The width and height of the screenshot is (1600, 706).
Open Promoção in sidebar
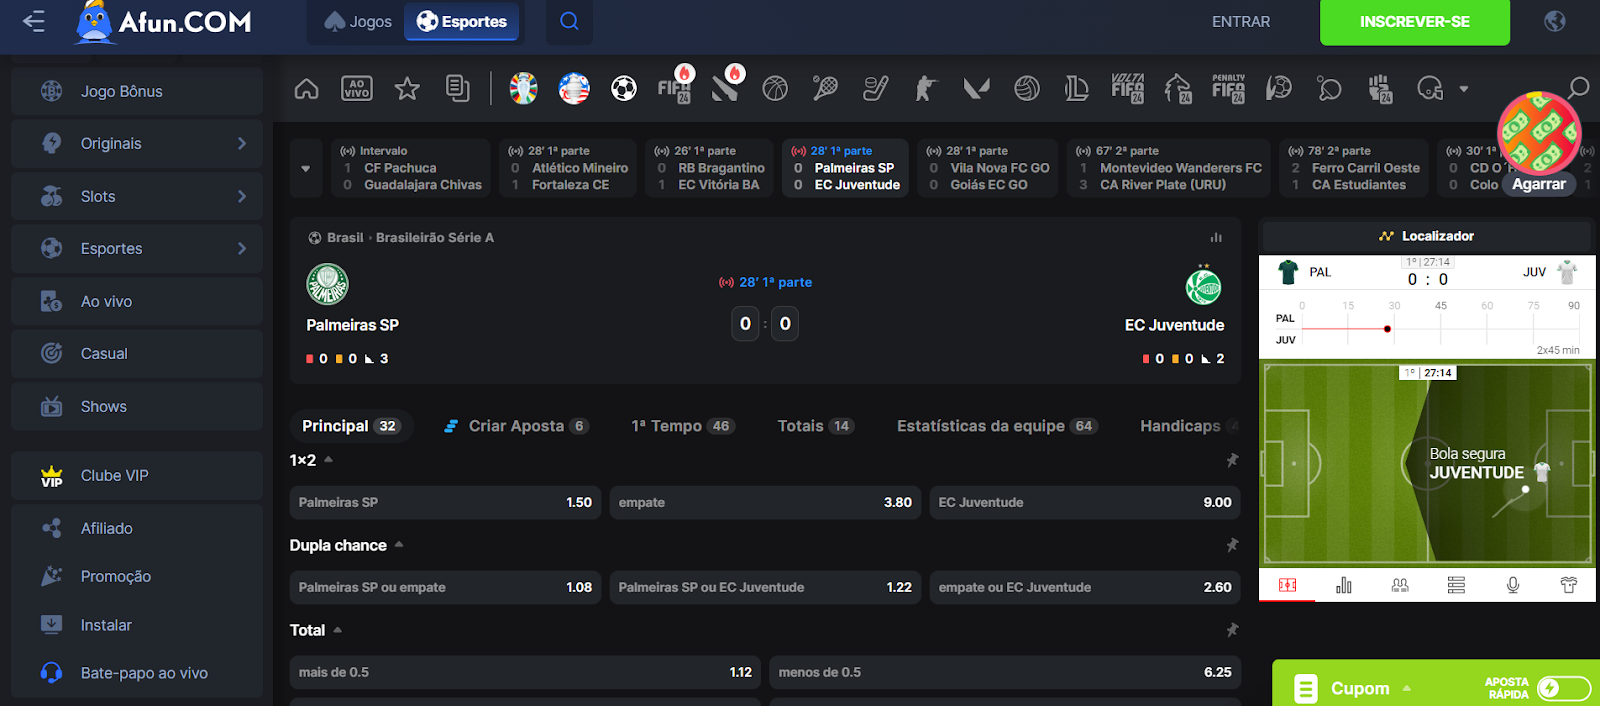click(137, 577)
